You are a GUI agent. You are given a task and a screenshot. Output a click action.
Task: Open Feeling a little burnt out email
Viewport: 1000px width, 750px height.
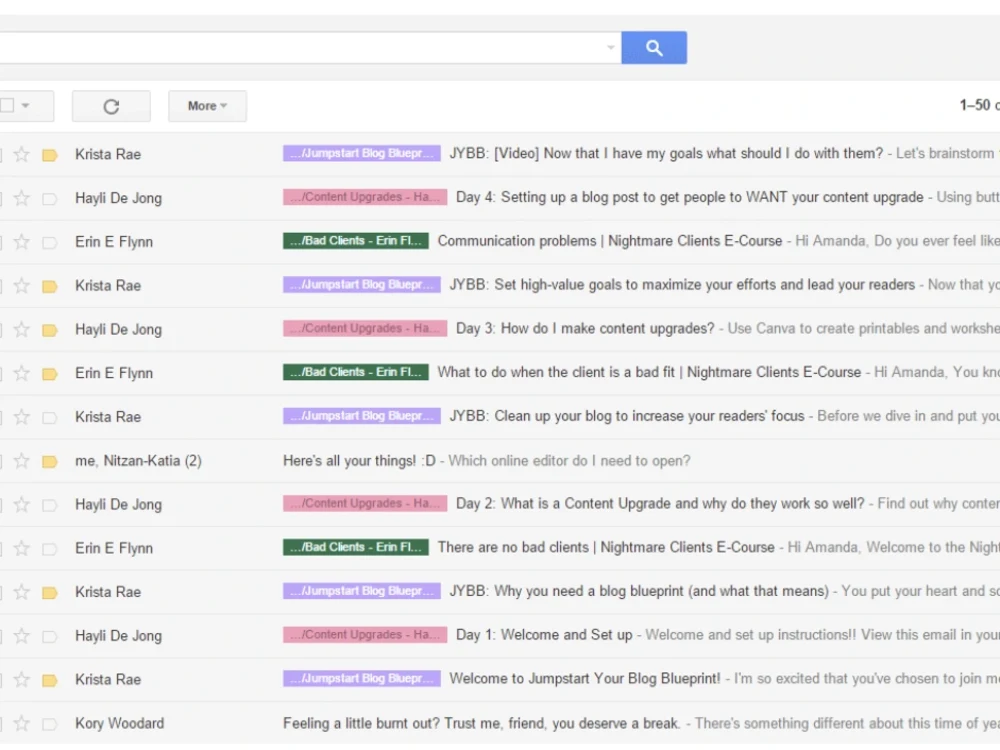[482, 723]
